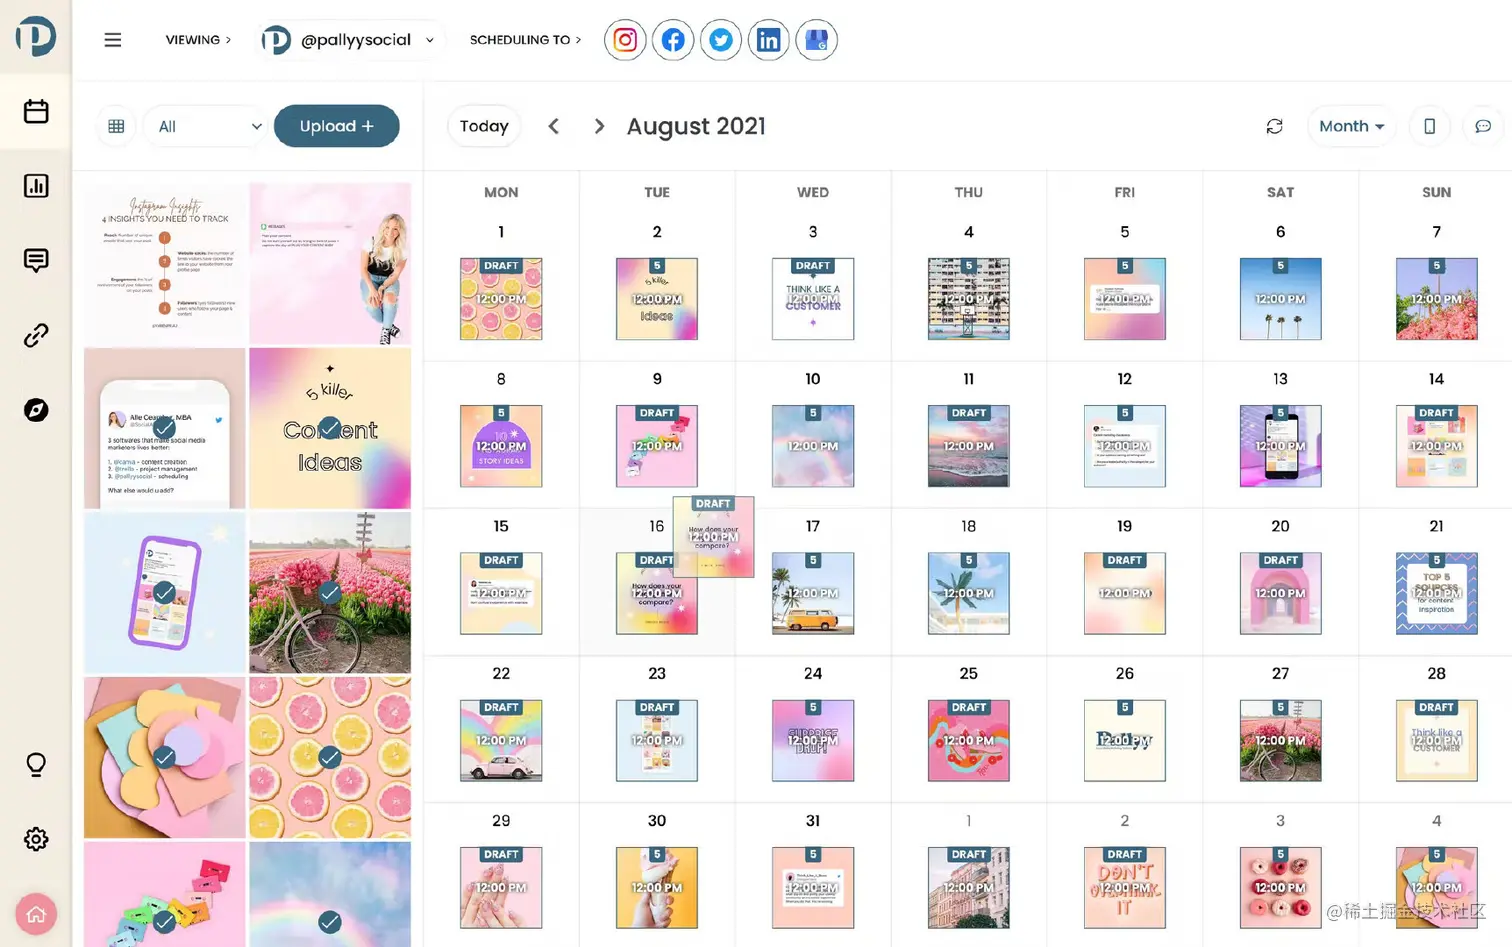1512x947 pixels.
Task: Open the August 8 Story Ideas post
Action: point(501,446)
